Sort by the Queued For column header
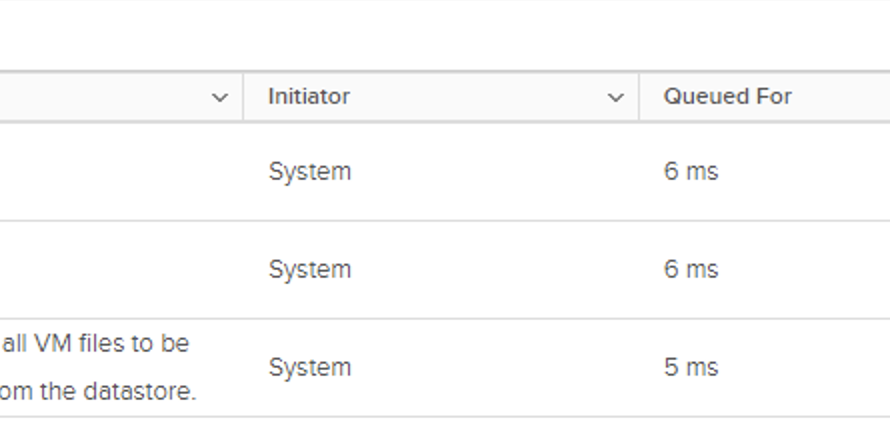Viewport: 890px width, 442px height. [x=727, y=97]
